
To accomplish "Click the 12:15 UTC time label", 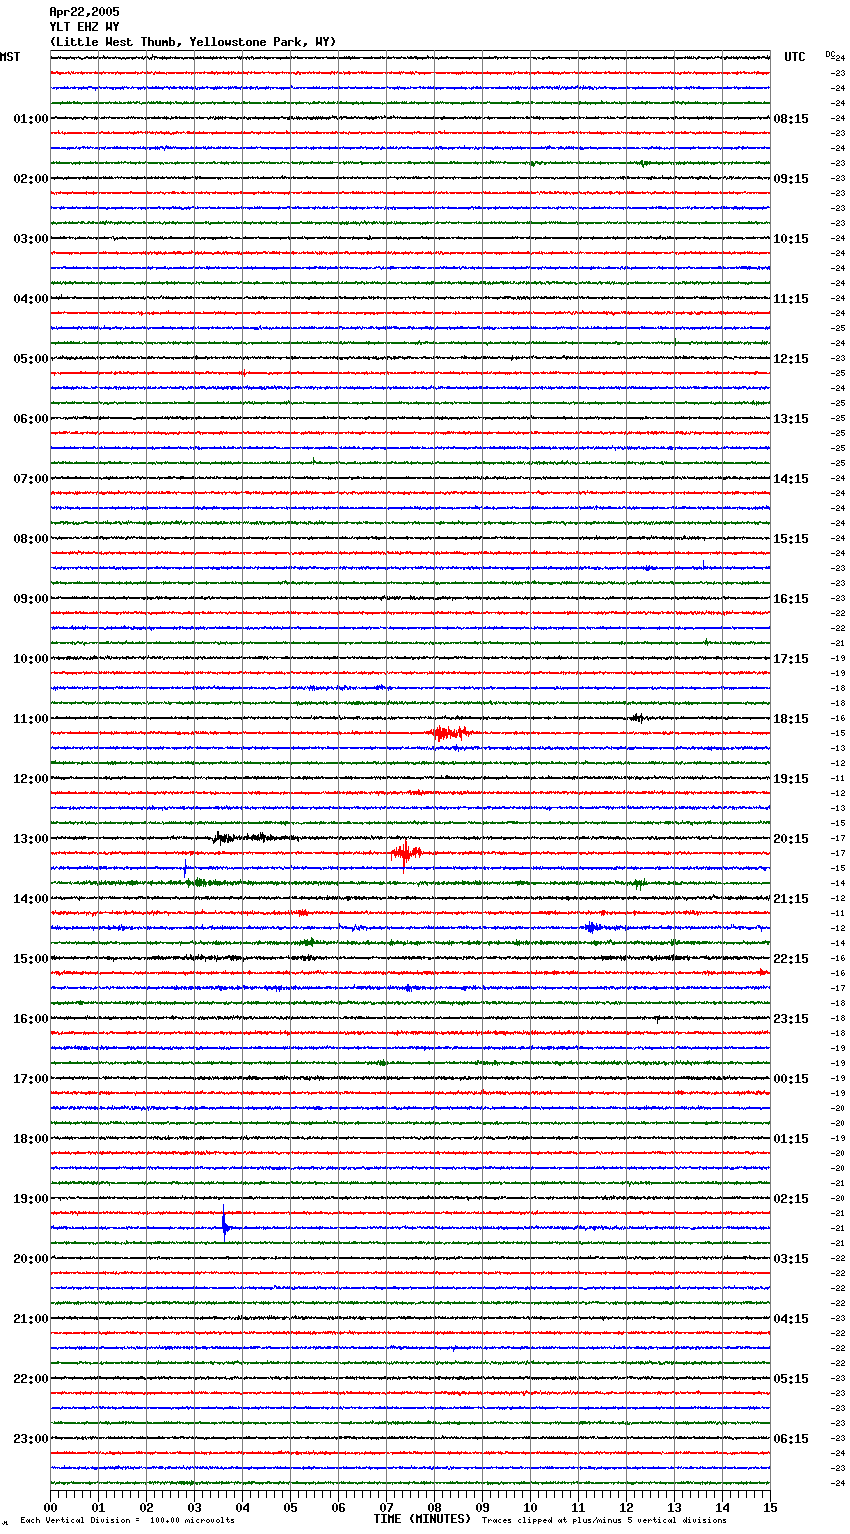I will (x=791, y=359).
